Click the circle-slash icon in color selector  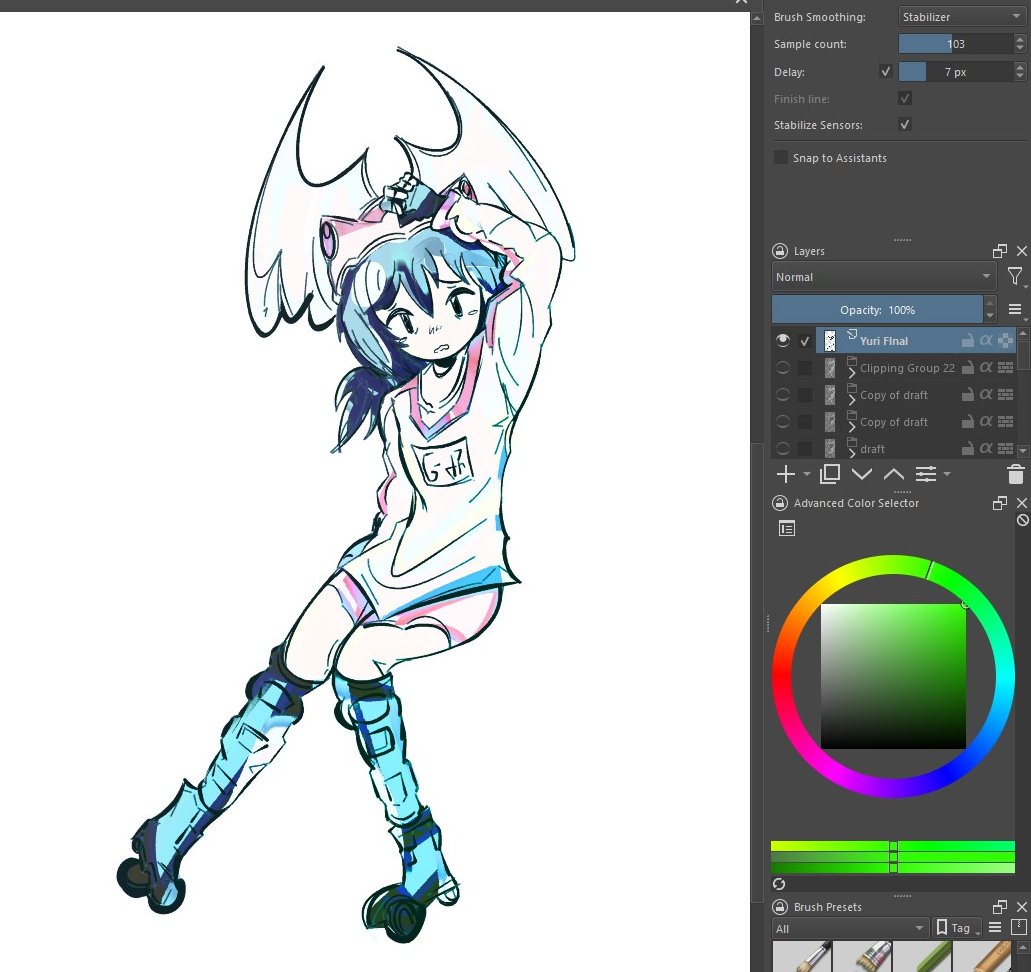point(1022,520)
